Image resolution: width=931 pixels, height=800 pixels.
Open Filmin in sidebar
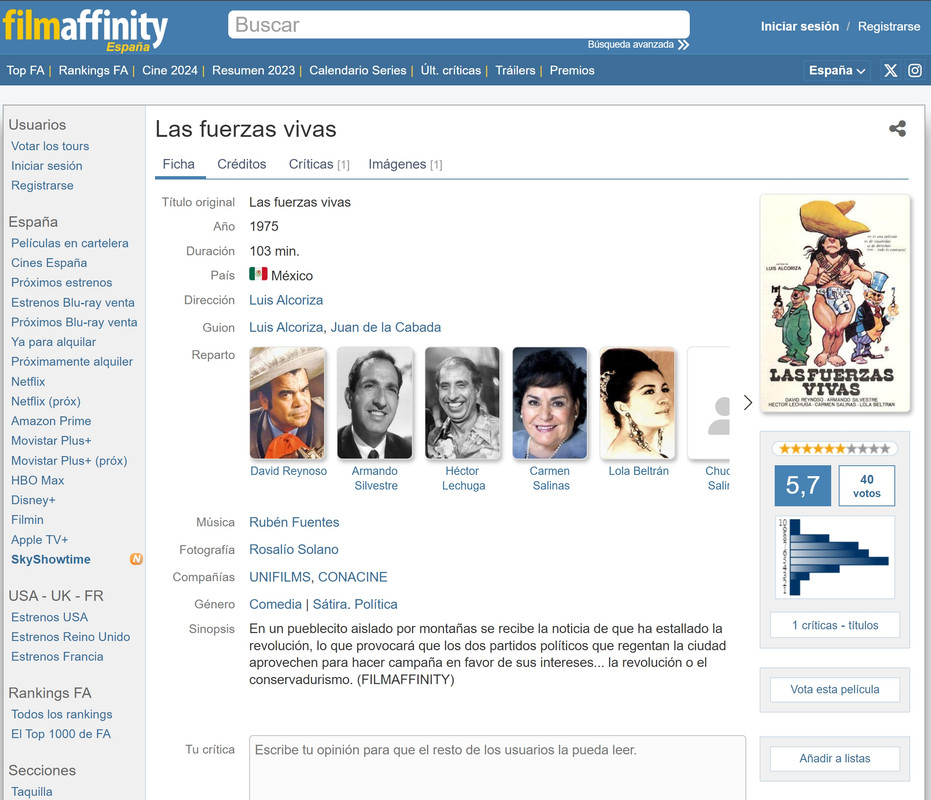(x=27, y=520)
